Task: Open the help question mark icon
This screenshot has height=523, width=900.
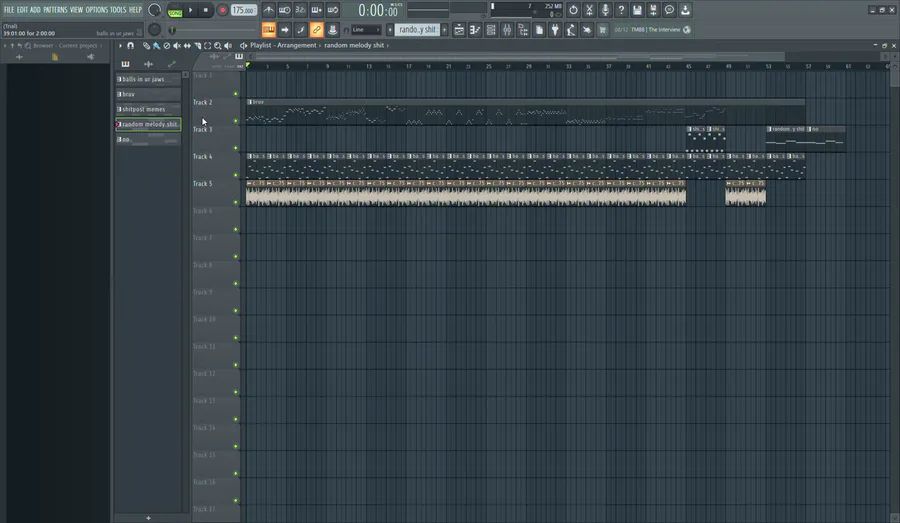Action: (621, 10)
